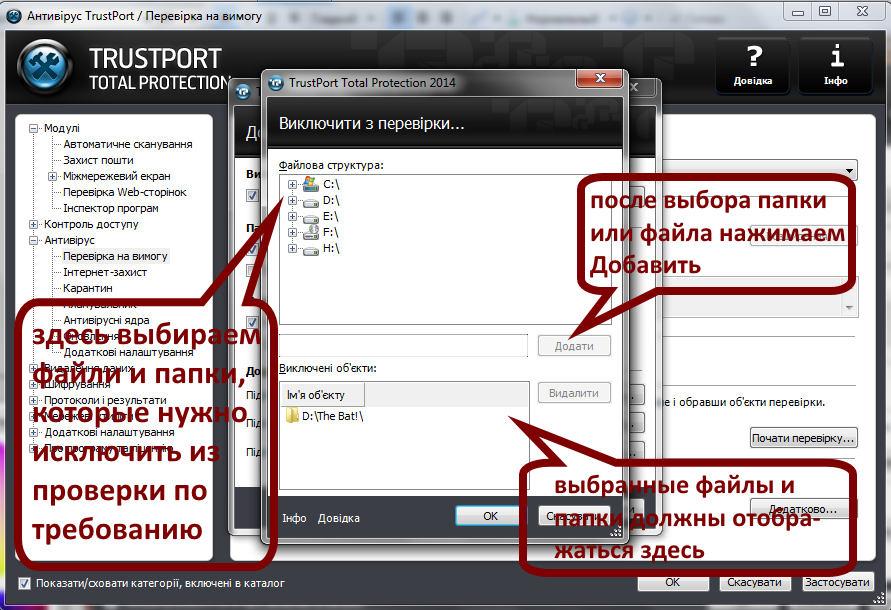Open the Інфо menu in exclusion dialog

[x=292, y=518]
